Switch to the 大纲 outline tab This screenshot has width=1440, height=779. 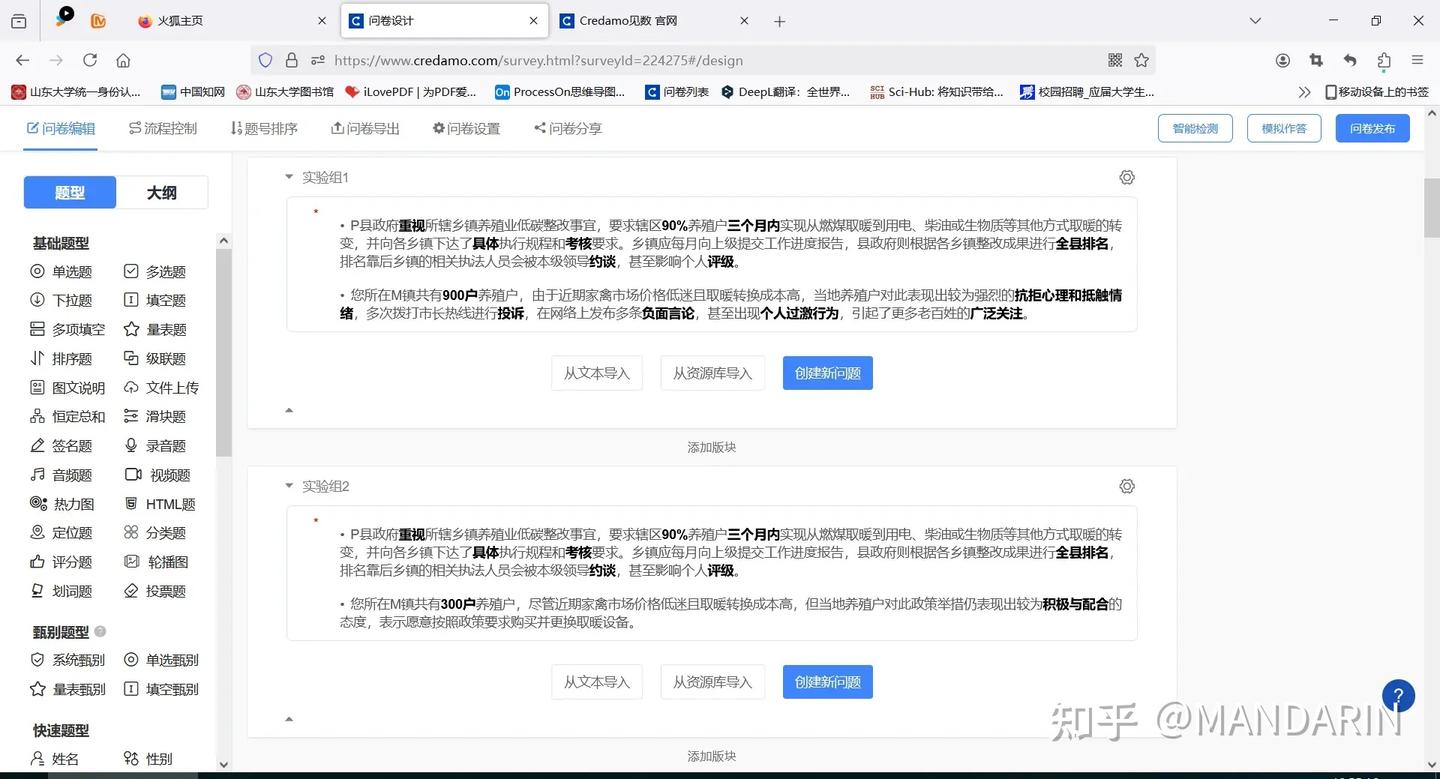[161, 192]
